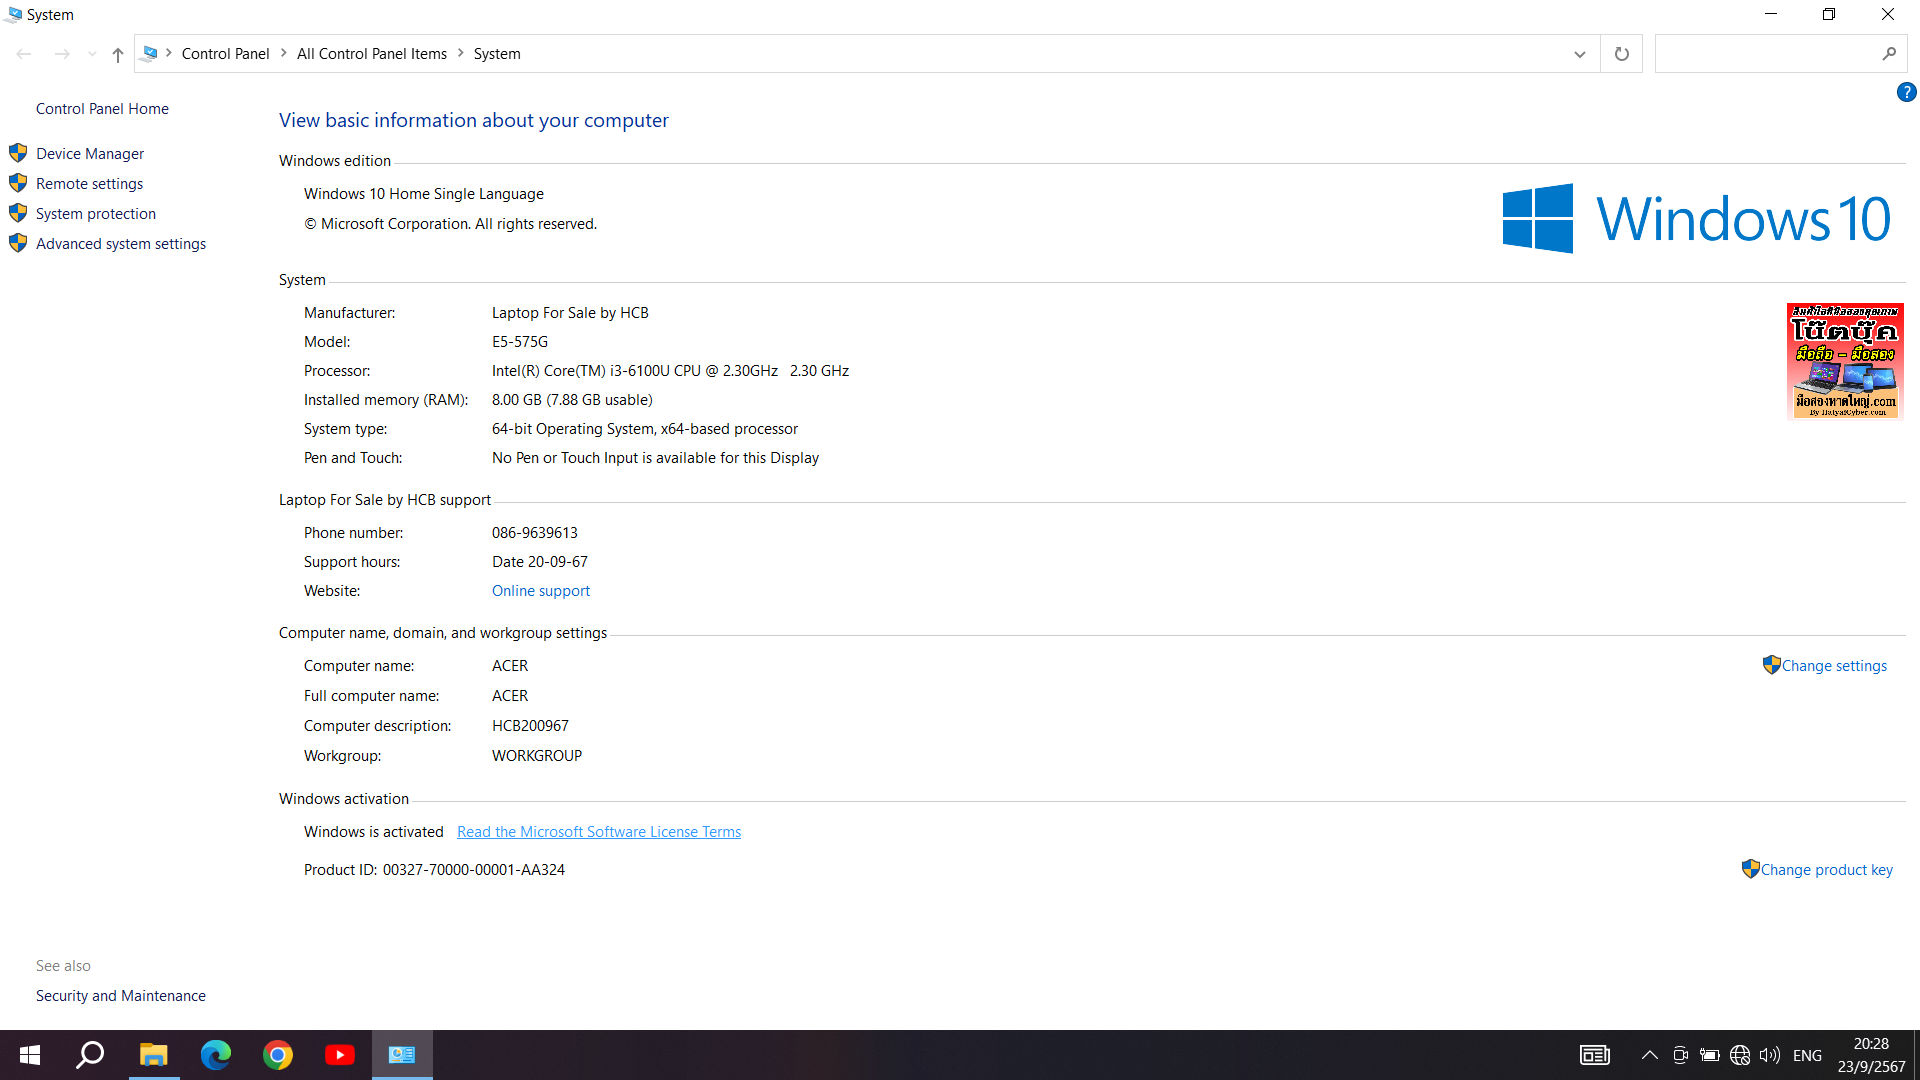
Task: Open Remote settings link
Action: (89, 183)
